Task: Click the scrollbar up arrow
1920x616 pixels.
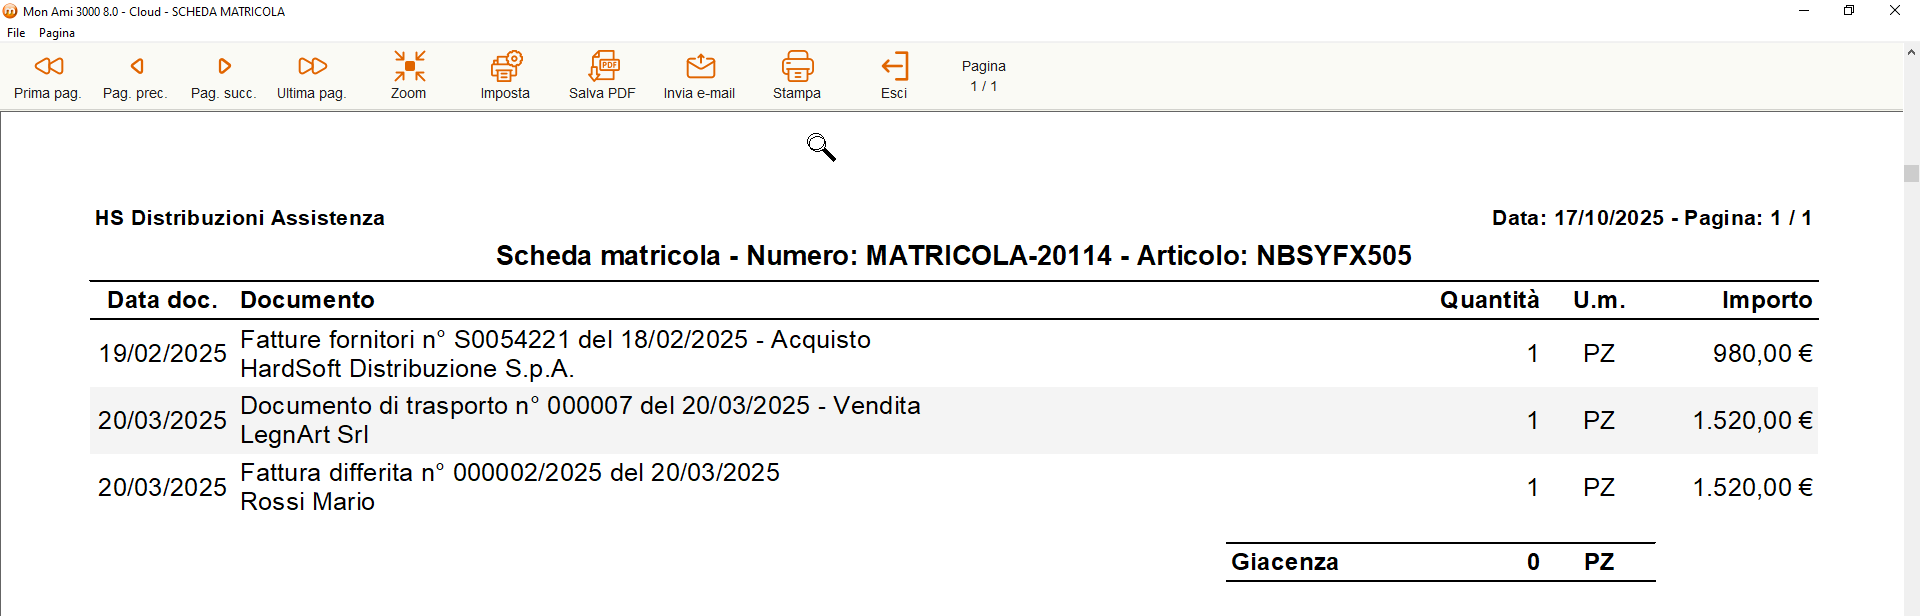Action: [x=1911, y=52]
